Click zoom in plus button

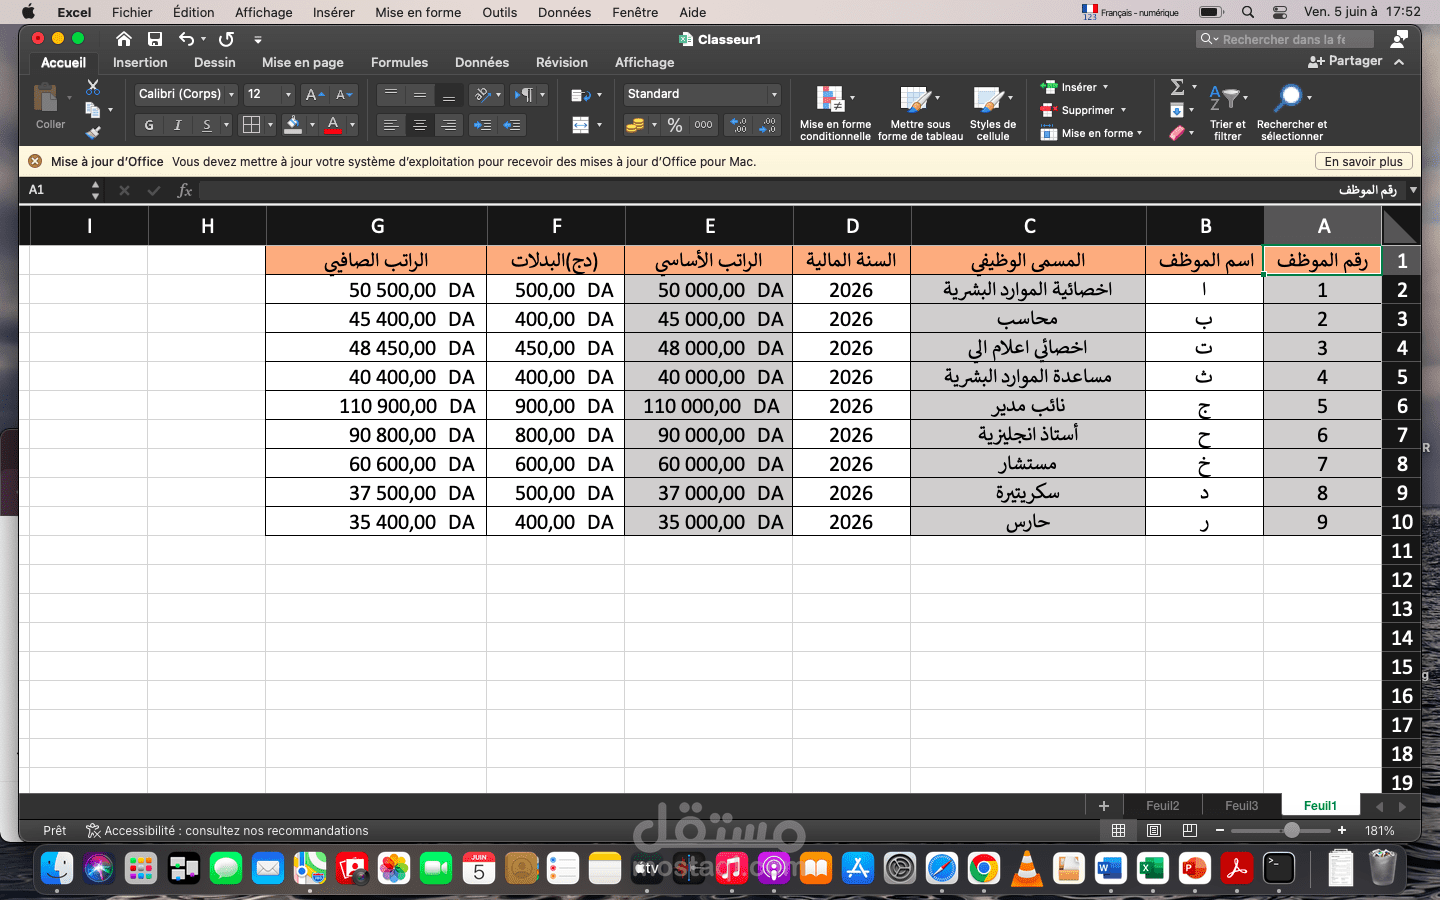pyautogui.click(x=1342, y=830)
